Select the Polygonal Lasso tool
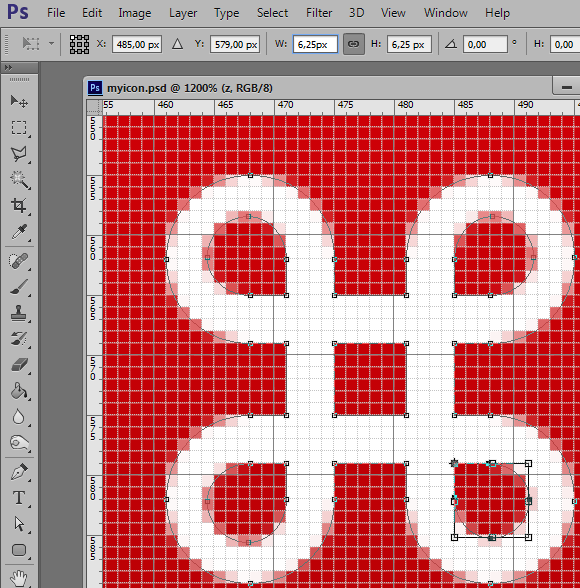 click(19, 154)
